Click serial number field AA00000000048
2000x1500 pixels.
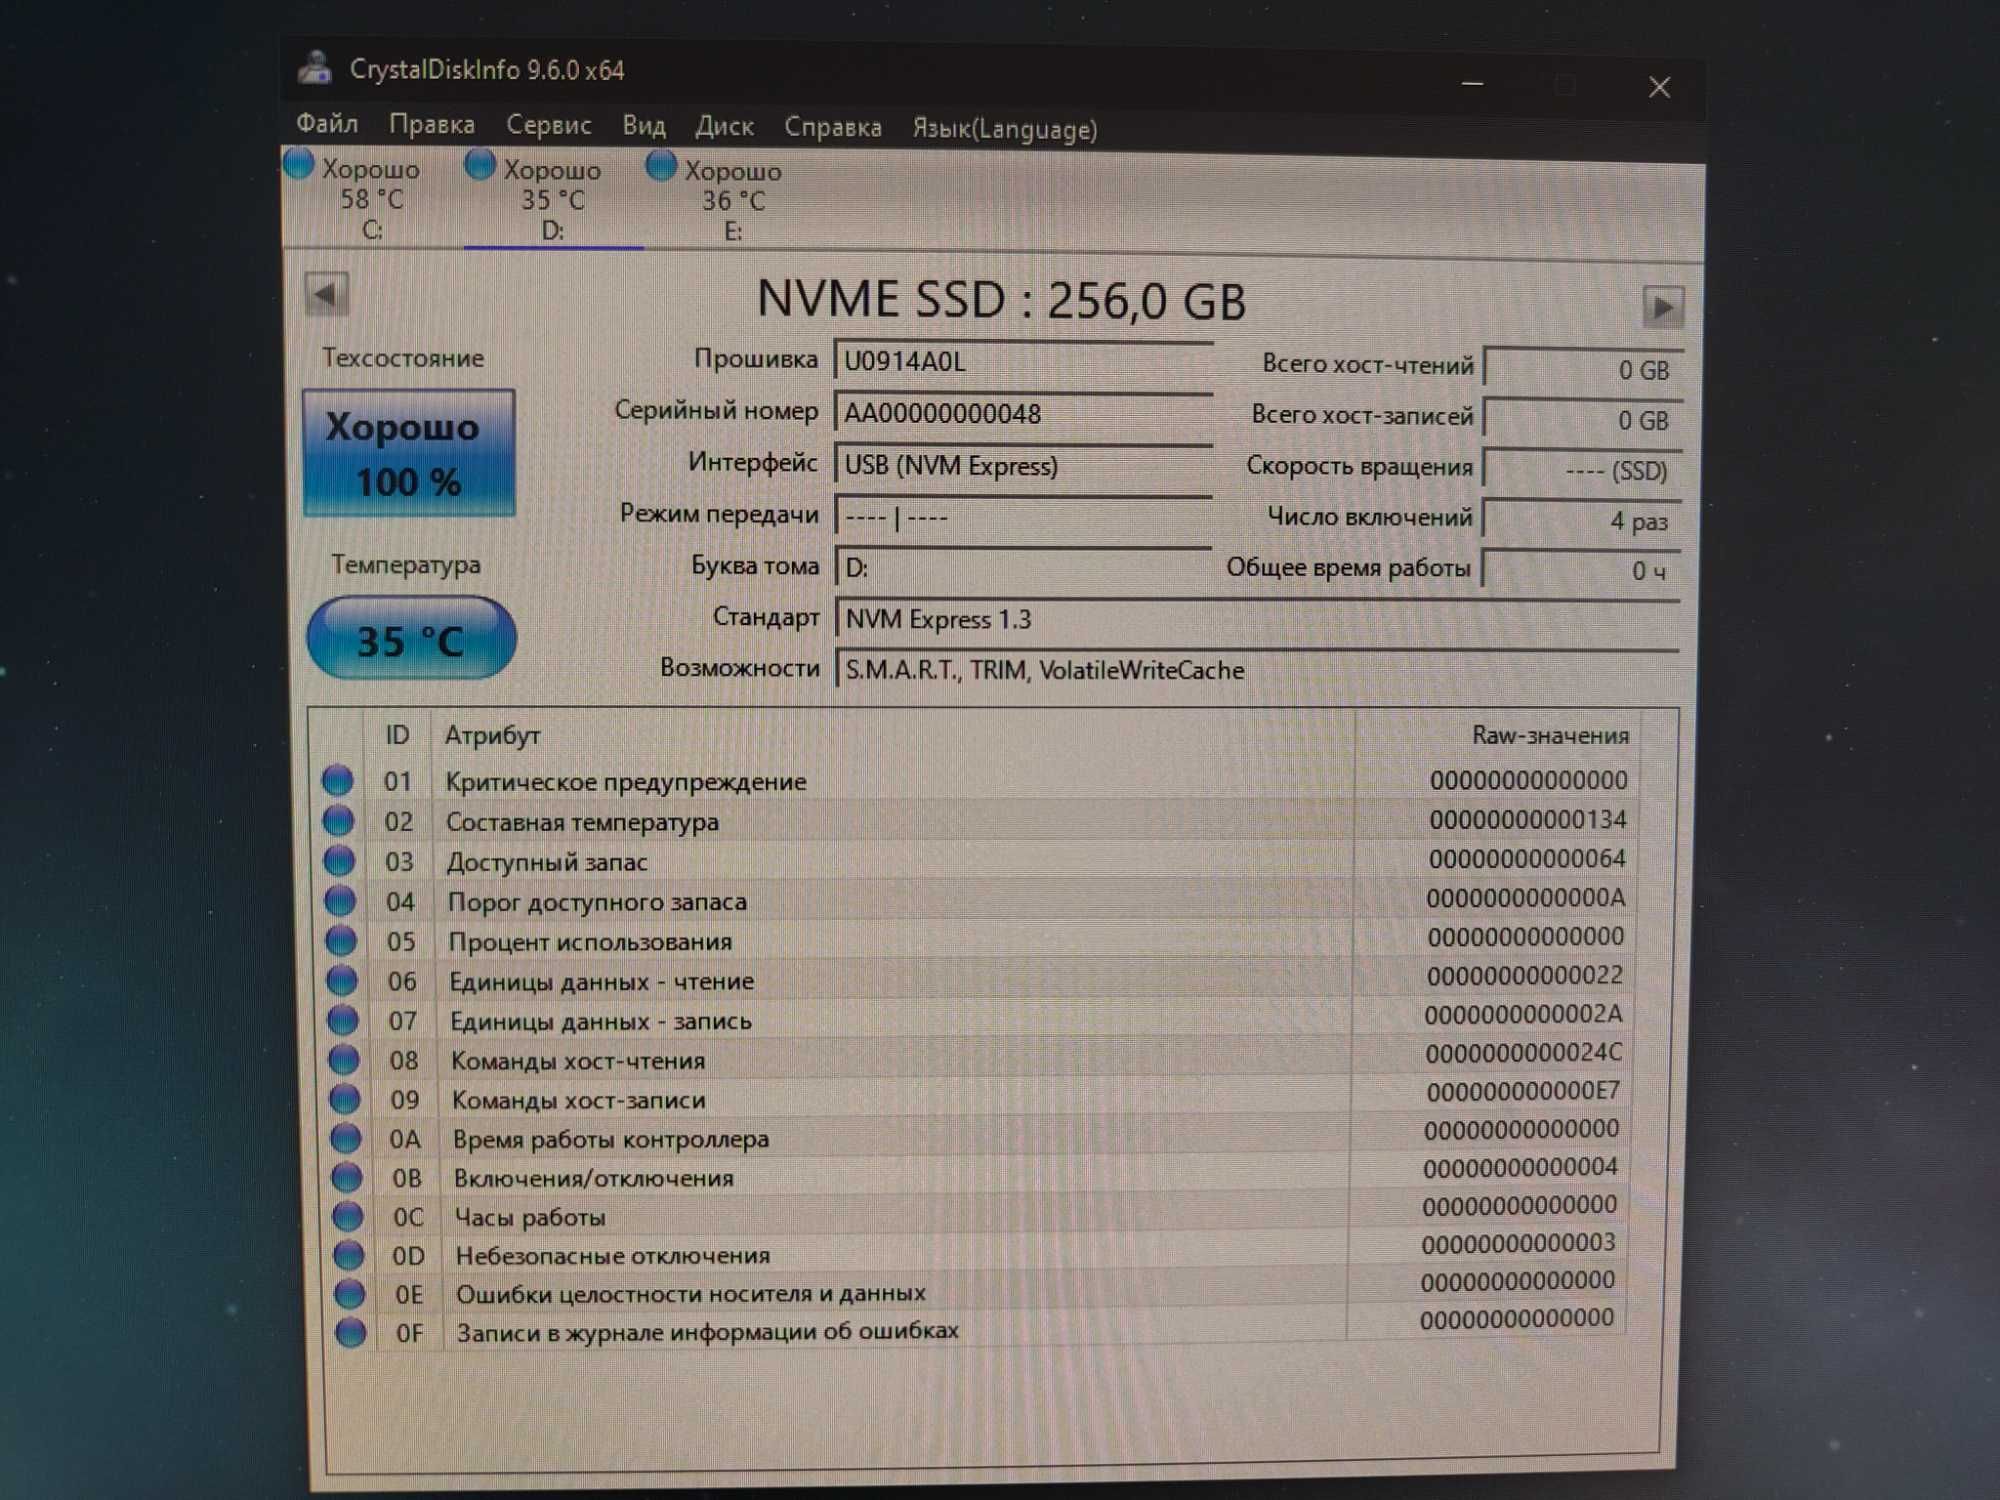1023,413
